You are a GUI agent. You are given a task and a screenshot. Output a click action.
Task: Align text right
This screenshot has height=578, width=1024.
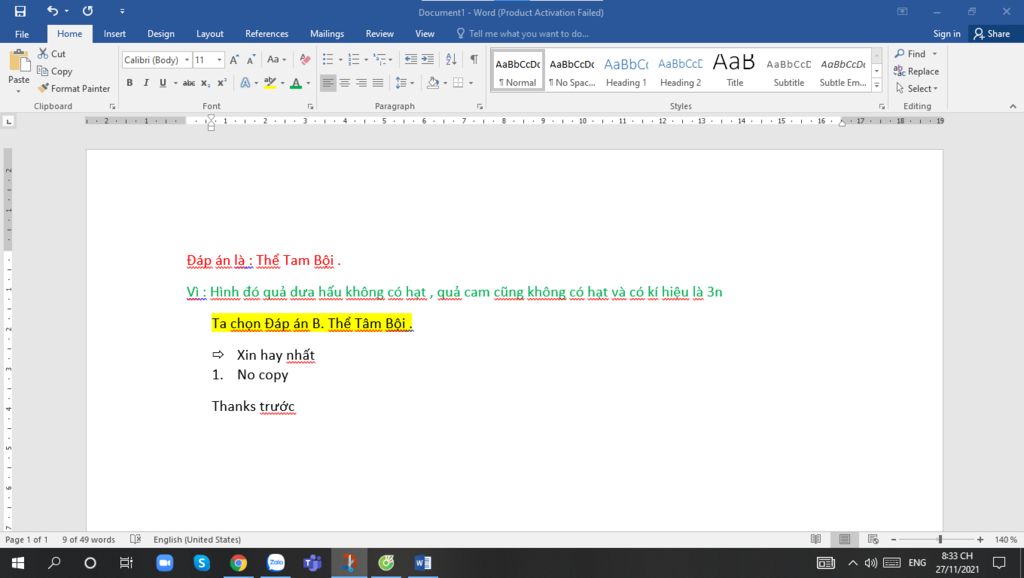coord(361,83)
